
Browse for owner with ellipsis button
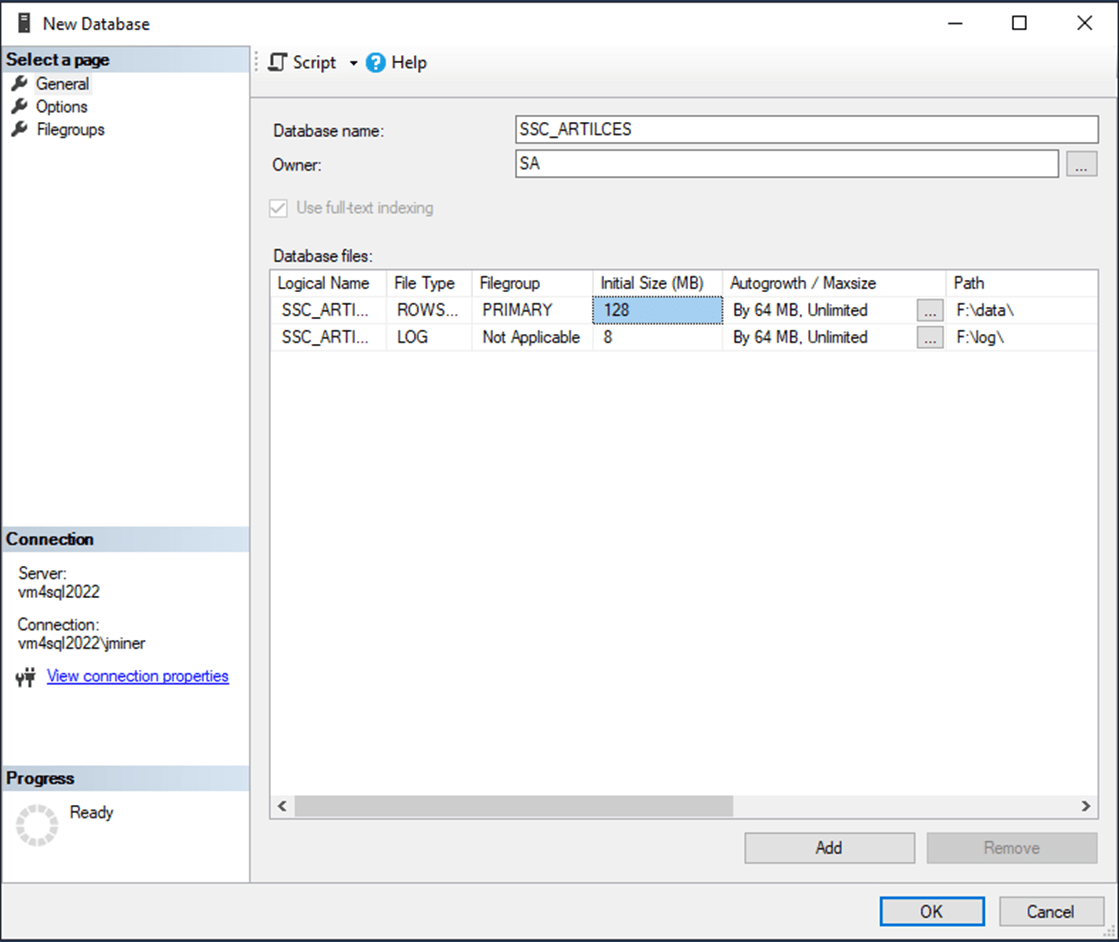(x=1081, y=164)
